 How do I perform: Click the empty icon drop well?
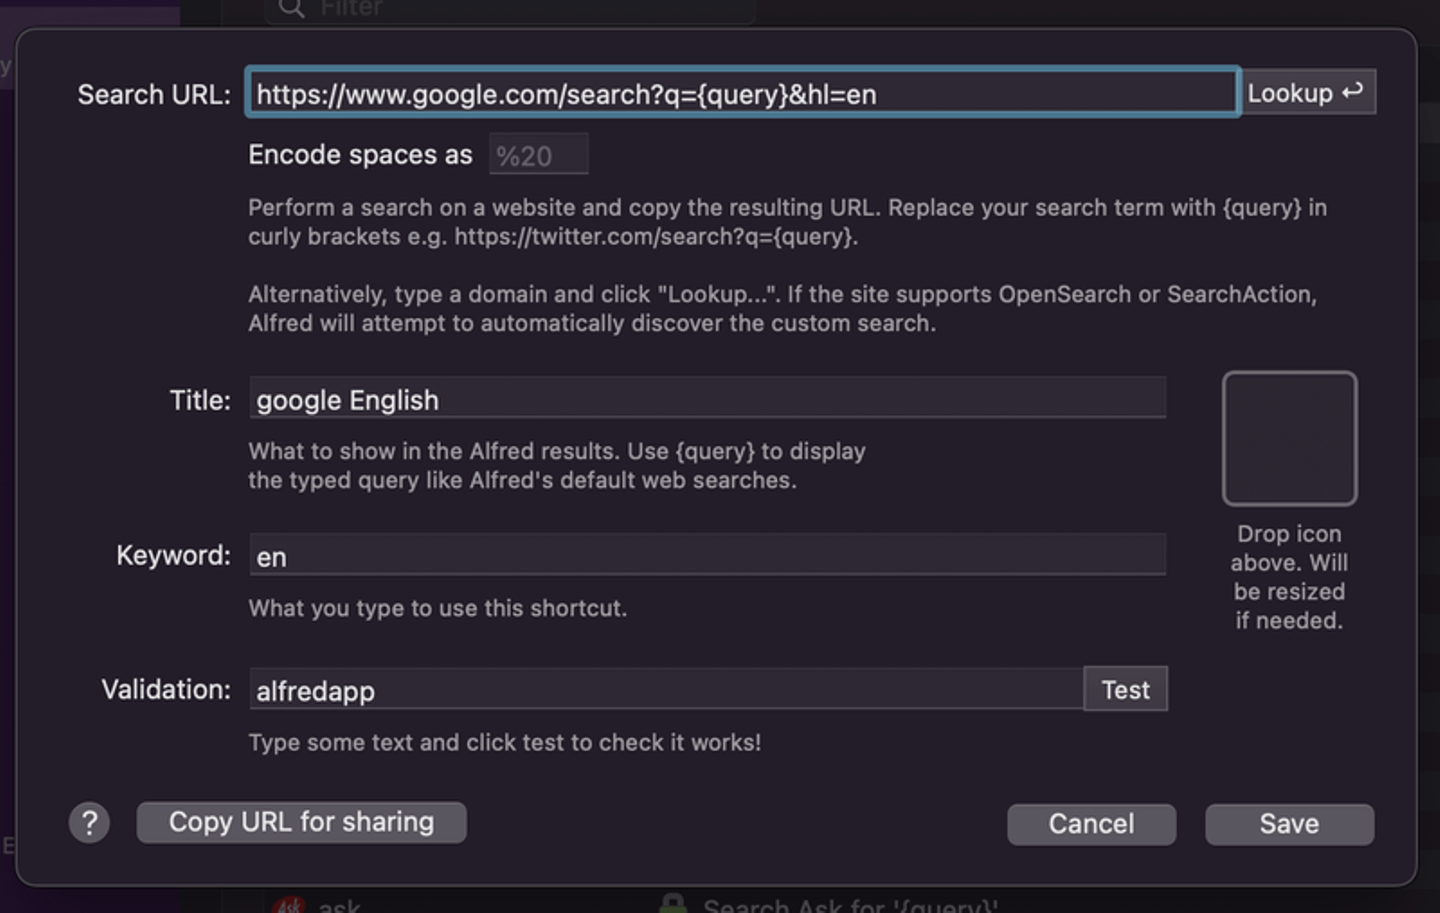(1289, 438)
